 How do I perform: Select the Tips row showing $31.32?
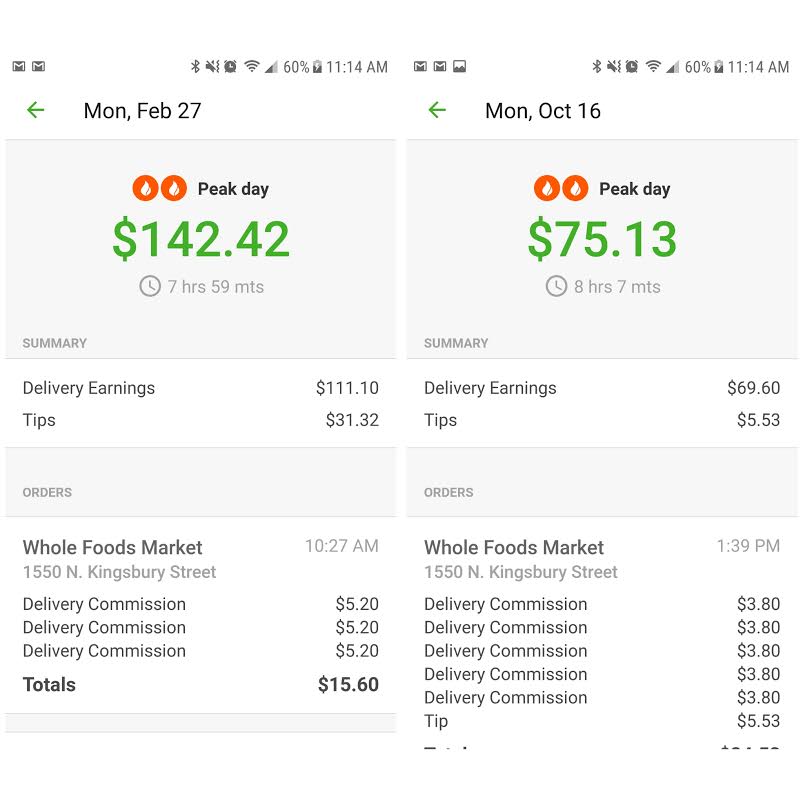(200, 420)
